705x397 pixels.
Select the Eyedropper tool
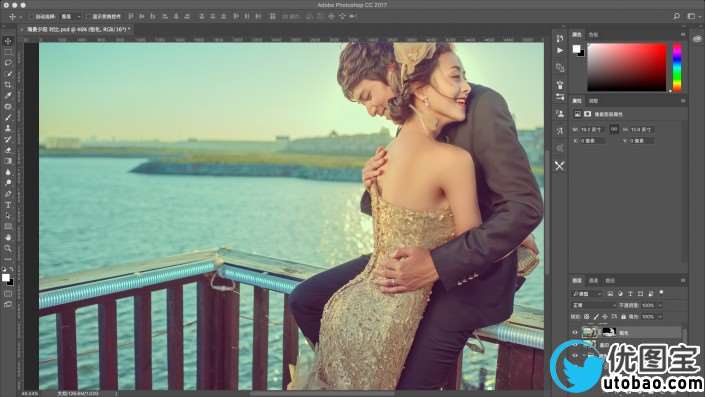click(8, 95)
